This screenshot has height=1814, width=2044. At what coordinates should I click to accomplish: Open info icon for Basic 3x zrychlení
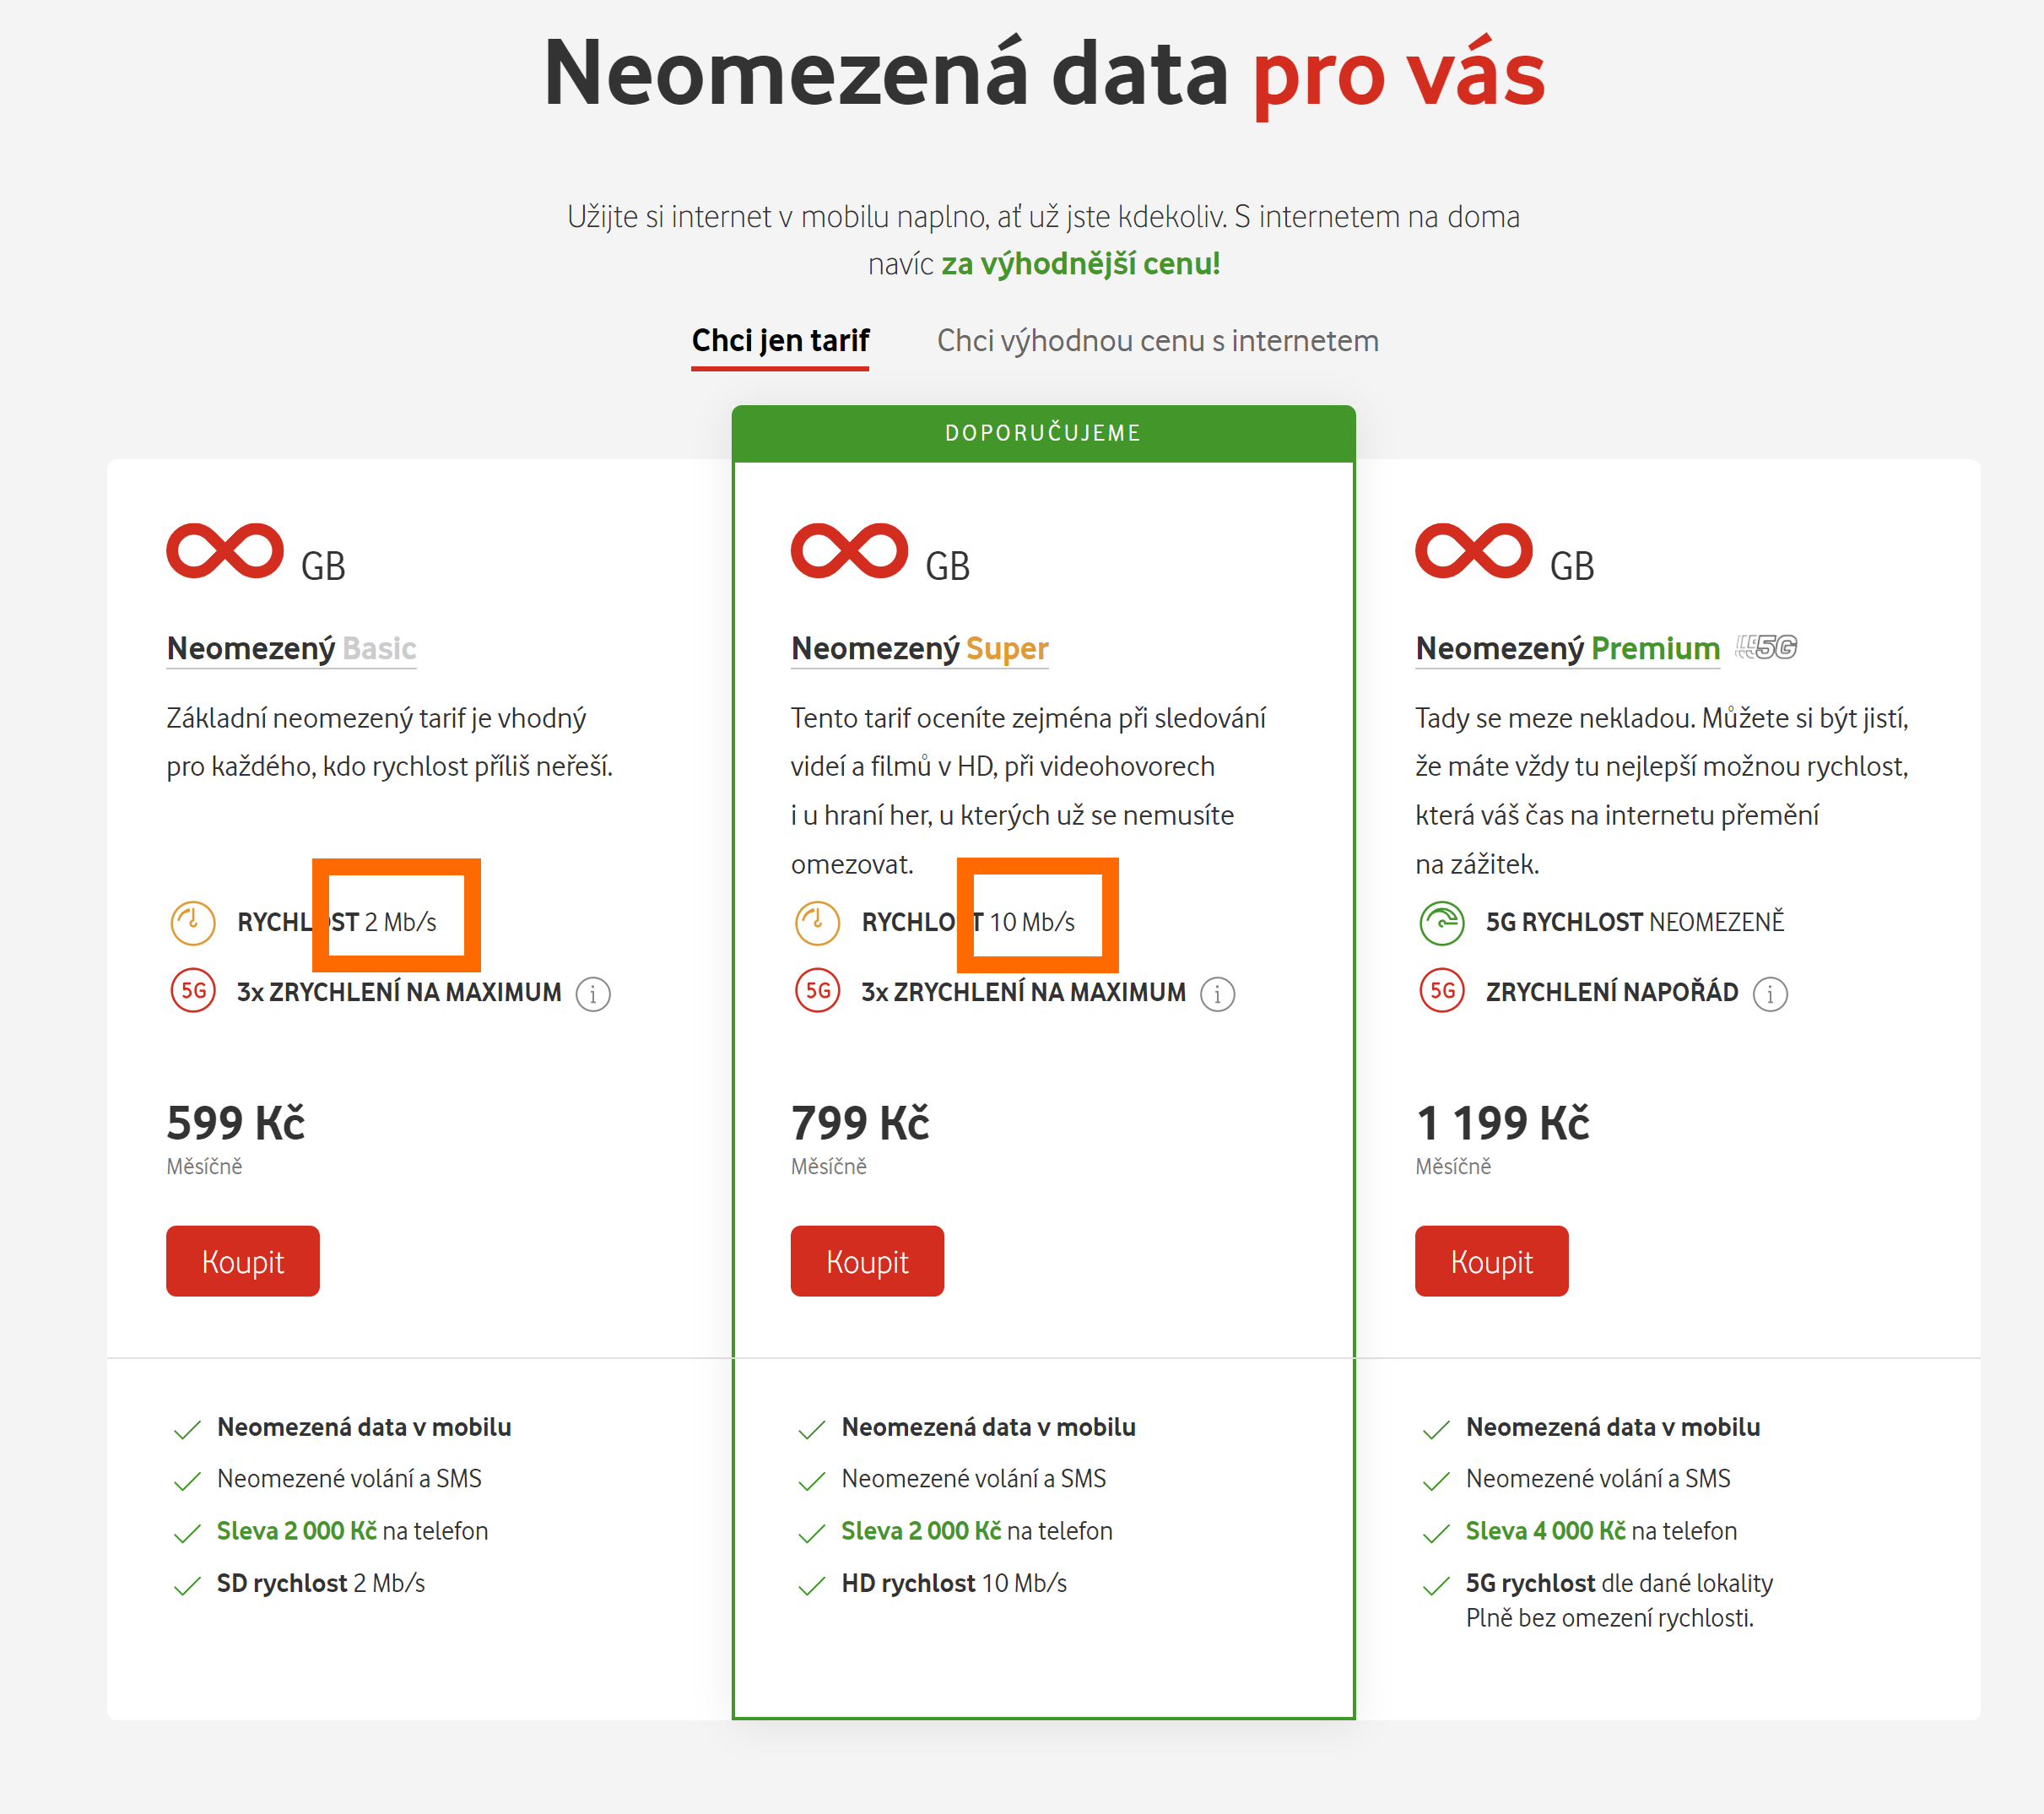(593, 994)
